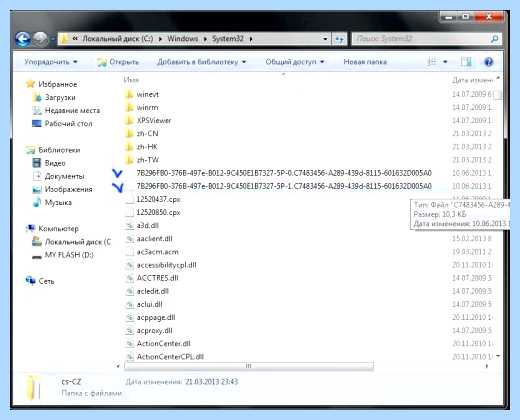Viewport: 520px width, 420px height.
Task: Select the zh-TW folder icon
Action: (x=129, y=160)
